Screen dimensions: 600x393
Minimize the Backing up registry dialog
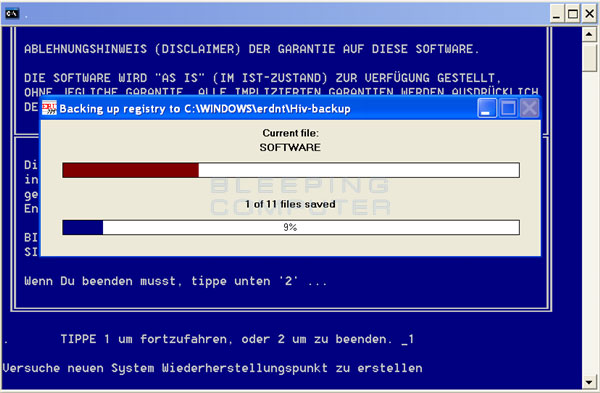point(487,108)
